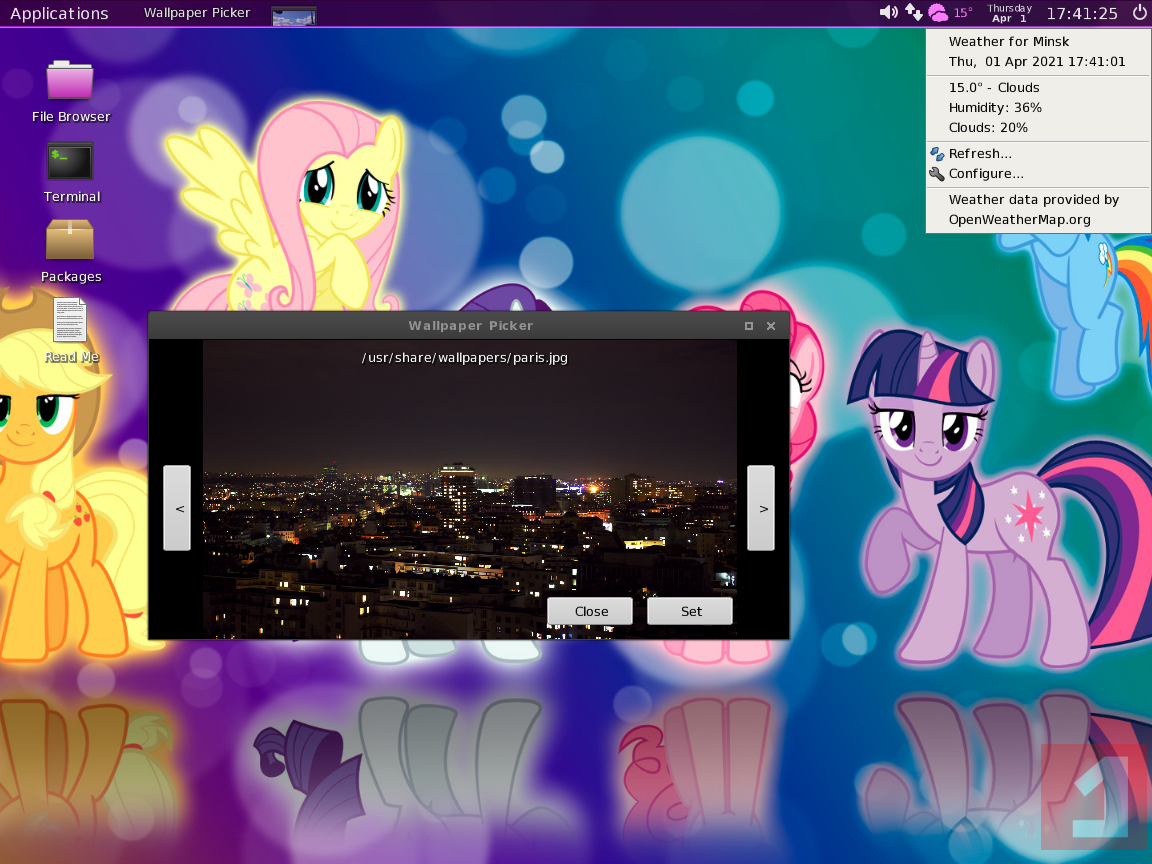This screenshot has height=864, width=1152.
Task: Click the 17:41:25 clock in panel
Action: 1082,13
